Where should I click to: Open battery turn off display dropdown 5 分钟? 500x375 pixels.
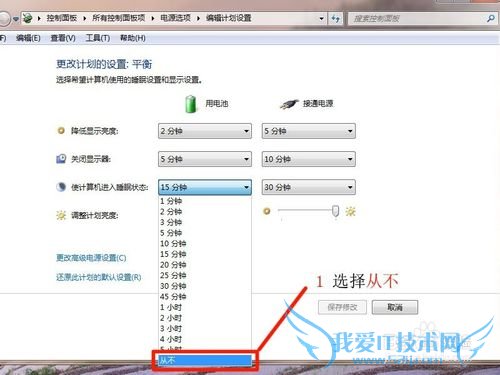205,159
